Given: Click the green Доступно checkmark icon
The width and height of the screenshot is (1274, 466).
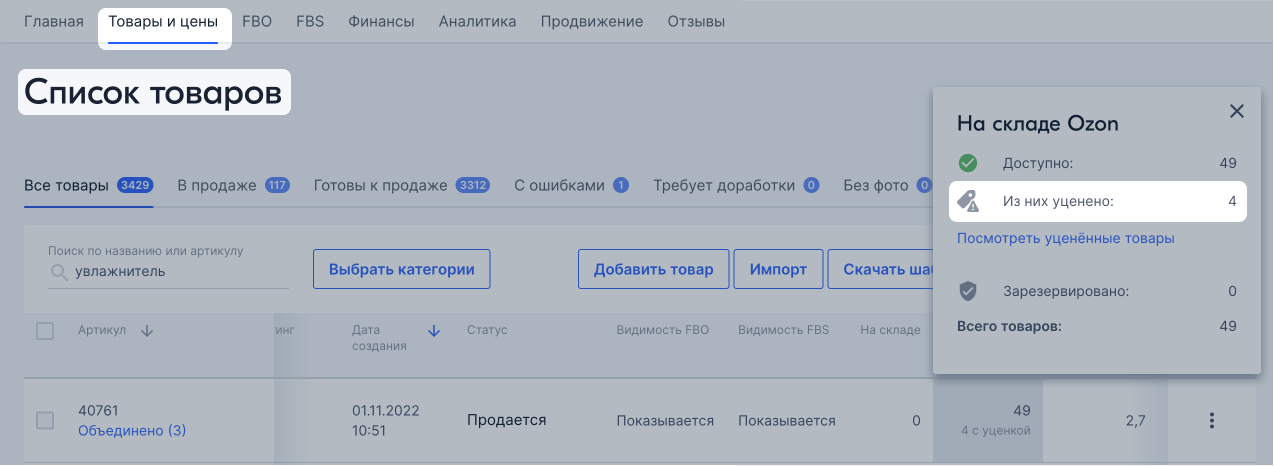Looking at the screenshot, I should pos(967,163).
